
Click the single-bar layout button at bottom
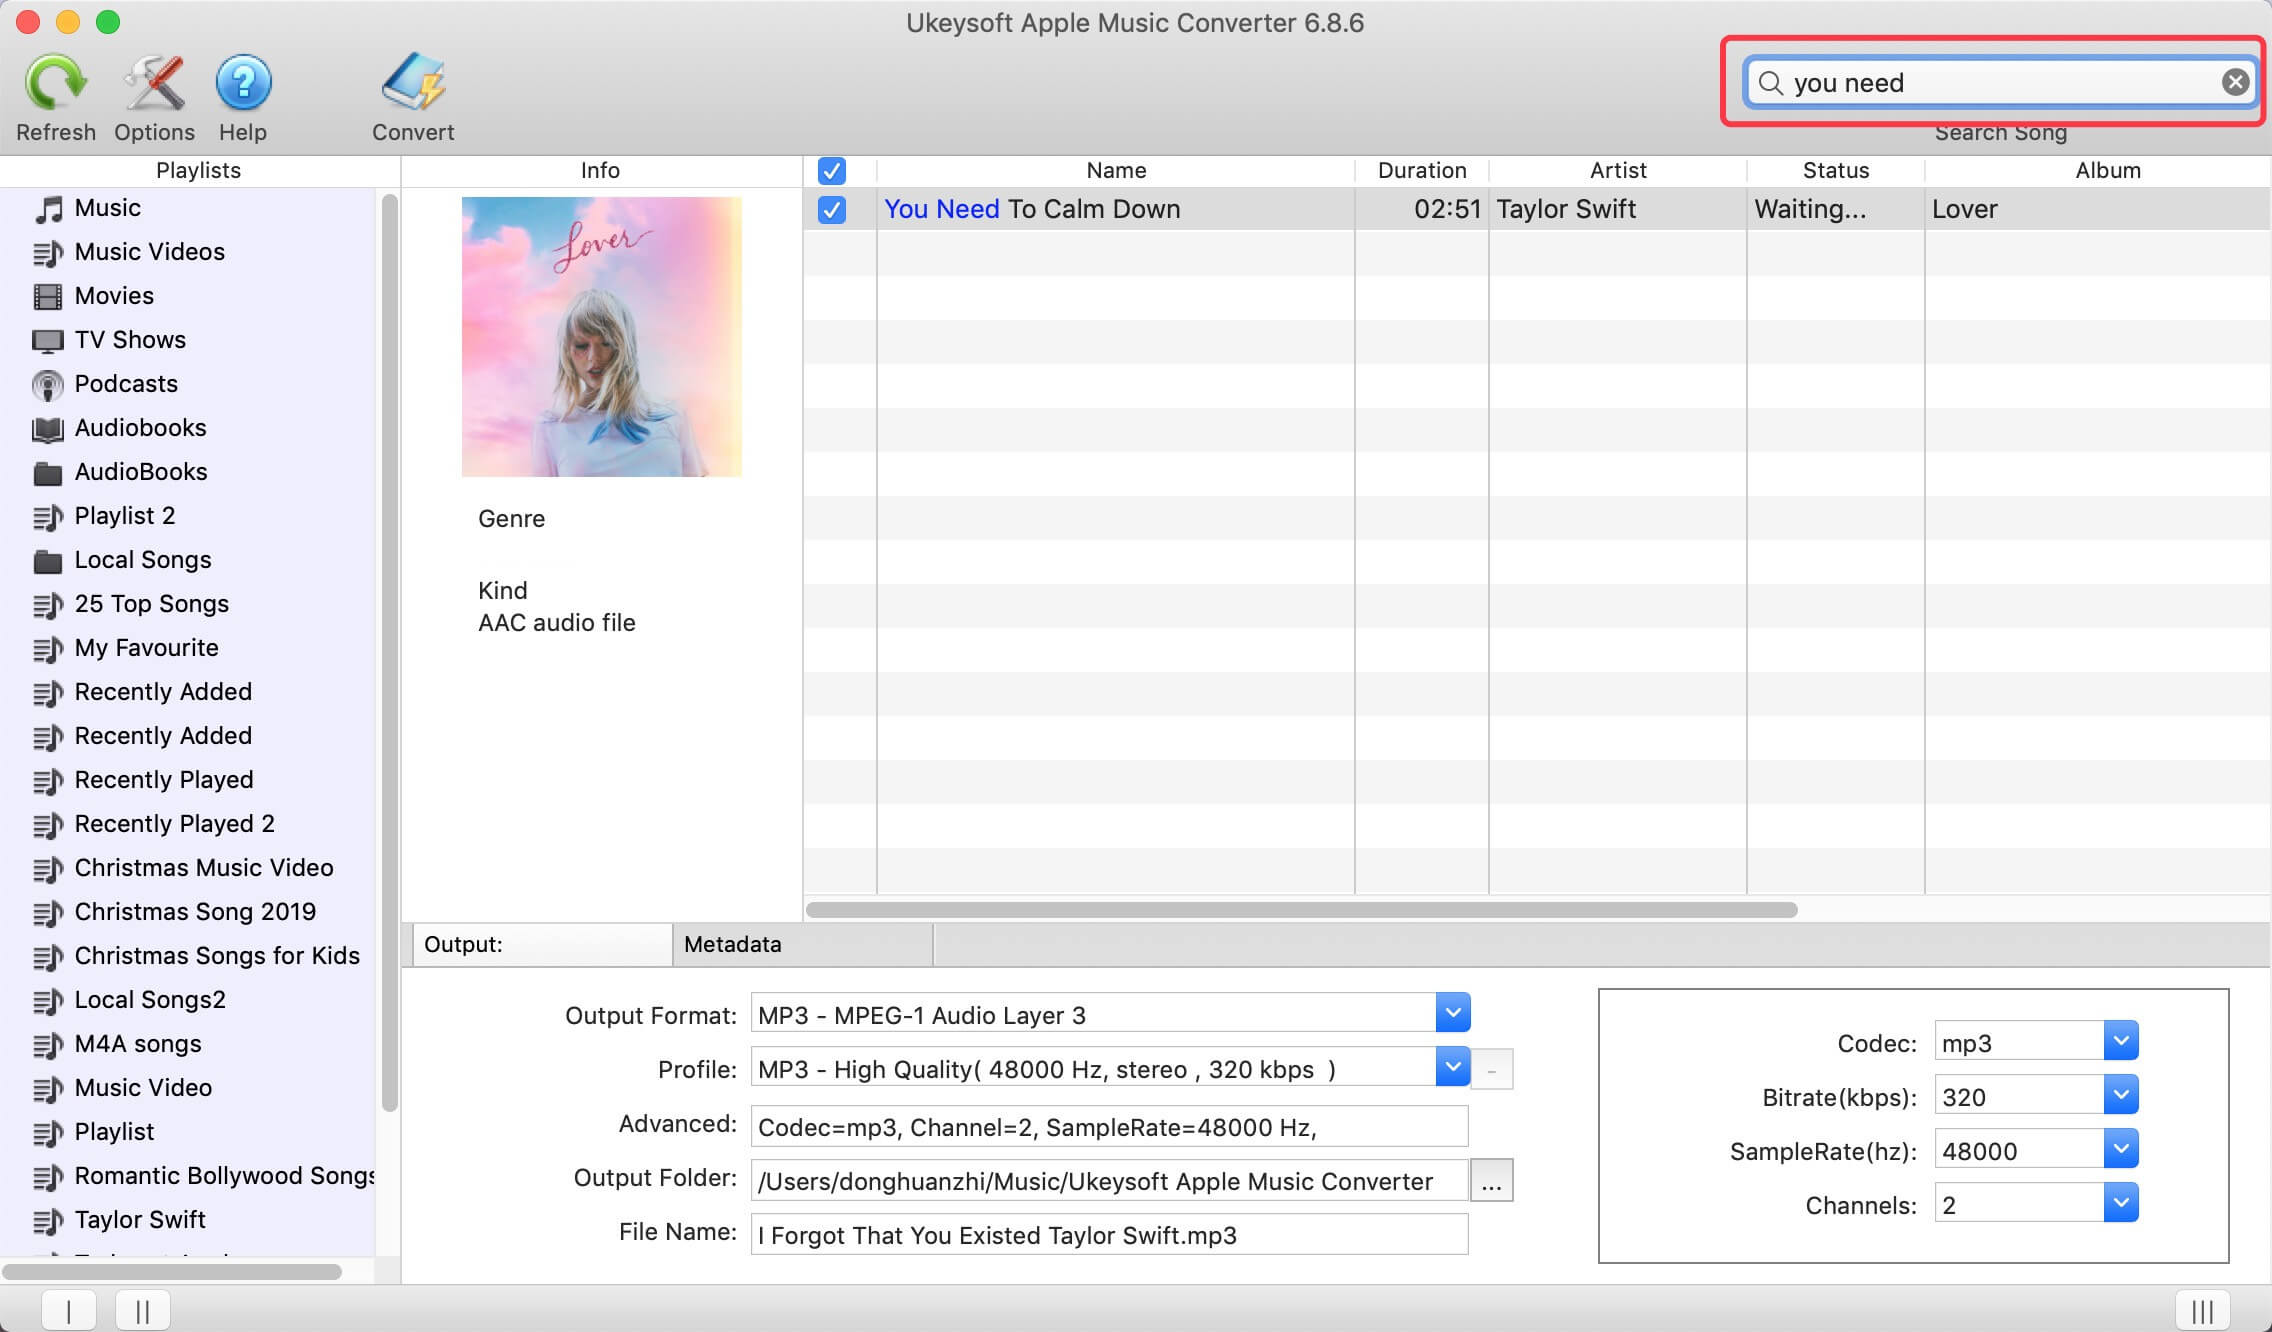point(69,1311)
